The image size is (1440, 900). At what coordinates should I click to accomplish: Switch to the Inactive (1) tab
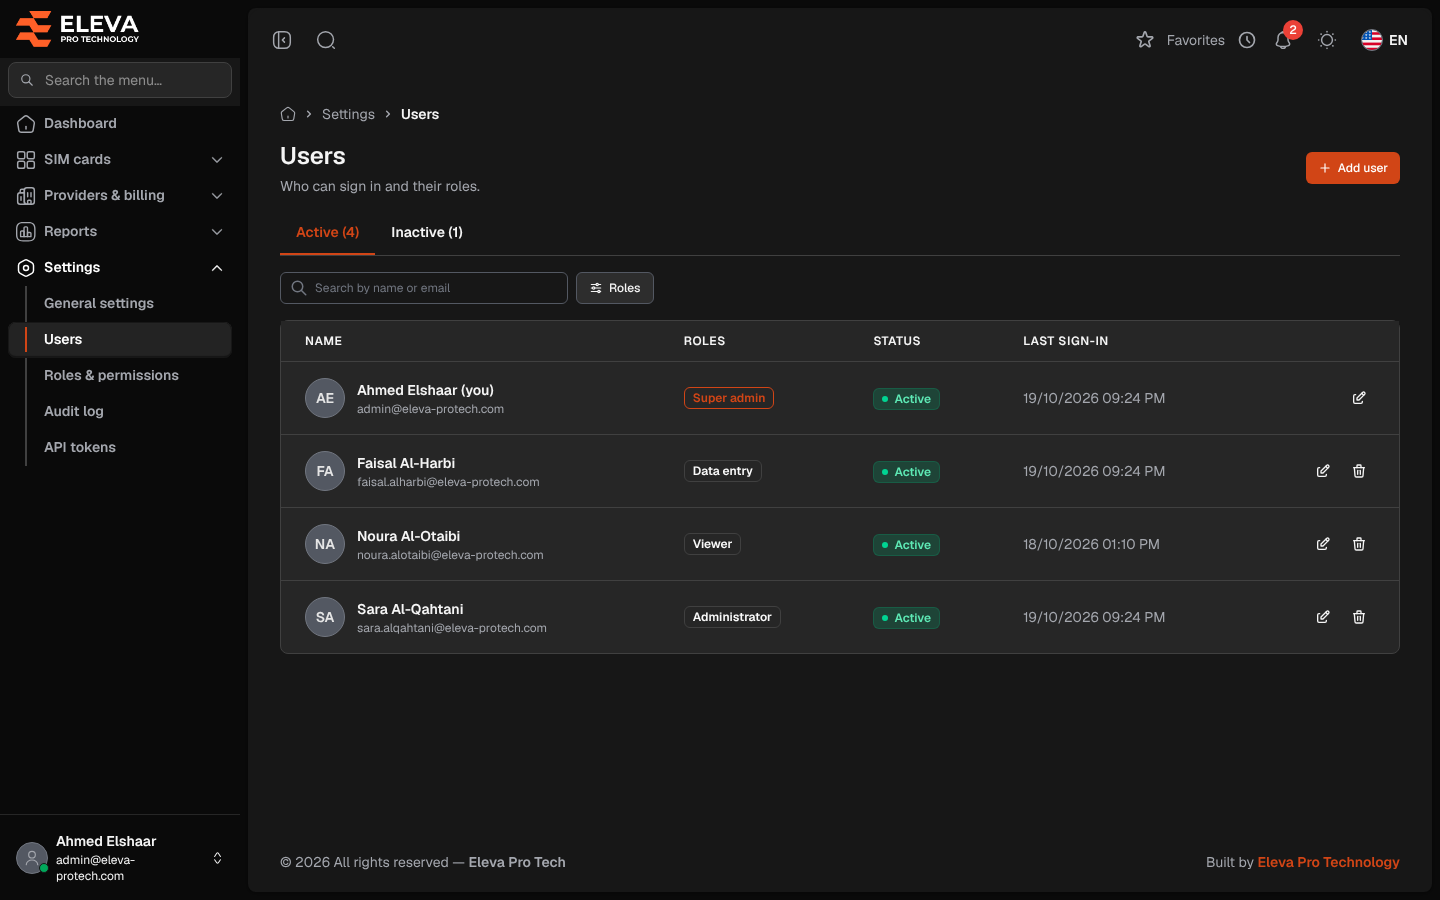427,232
